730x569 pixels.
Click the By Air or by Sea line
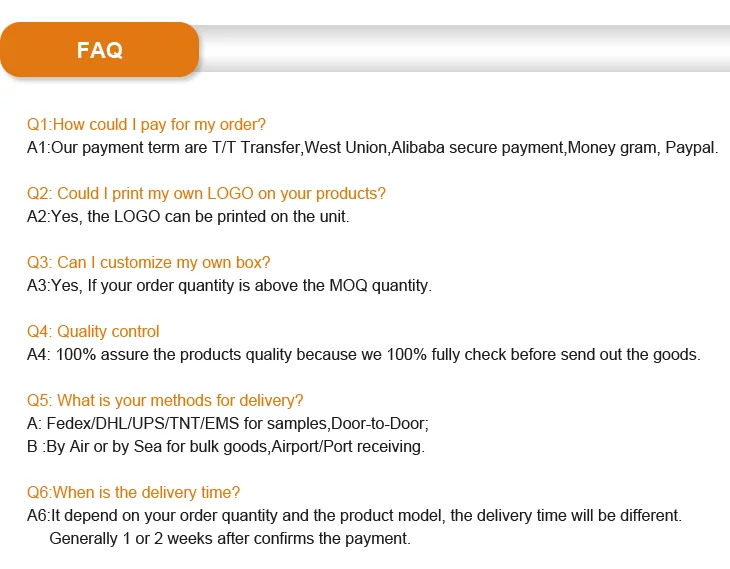[226, 446]
